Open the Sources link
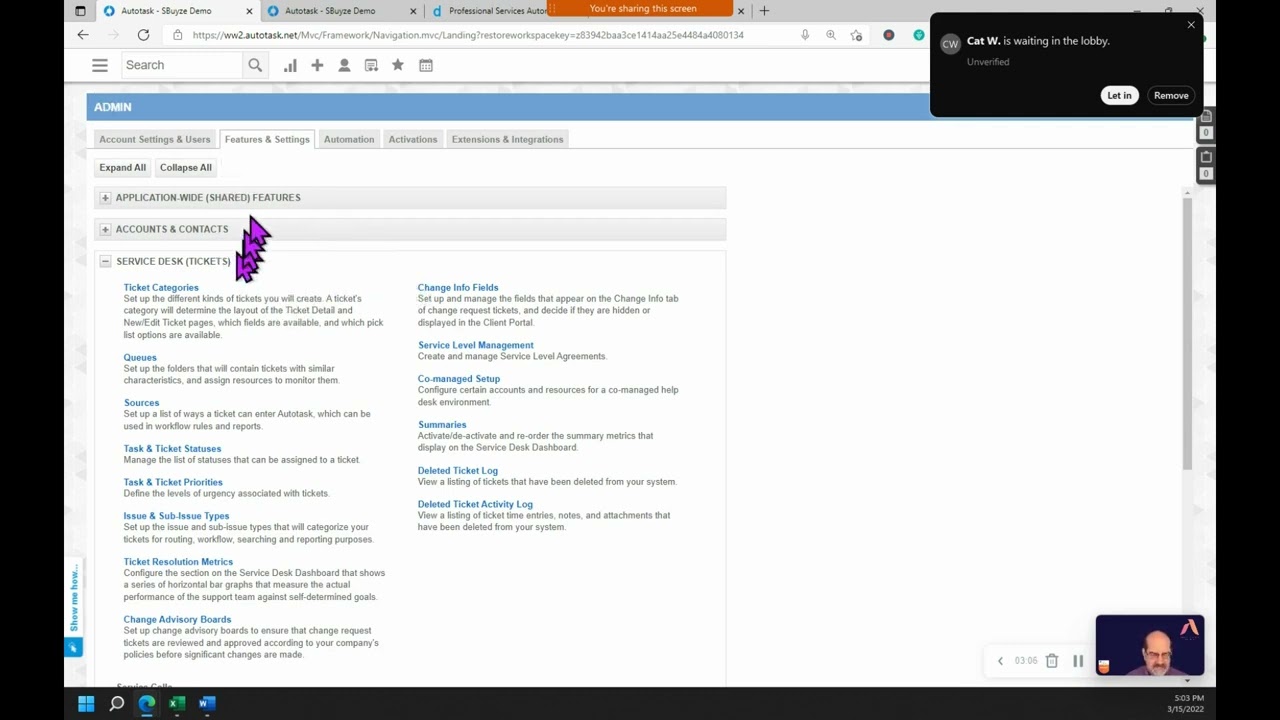Image resolution: width=1280 pixels, height=720 pixels. [x=141, y=403]
